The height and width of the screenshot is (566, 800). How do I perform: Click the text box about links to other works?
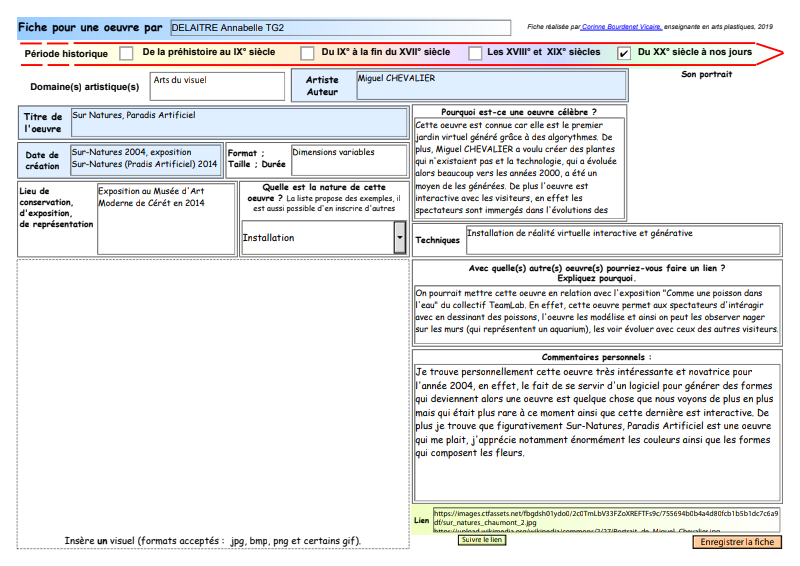click(597, 314)
